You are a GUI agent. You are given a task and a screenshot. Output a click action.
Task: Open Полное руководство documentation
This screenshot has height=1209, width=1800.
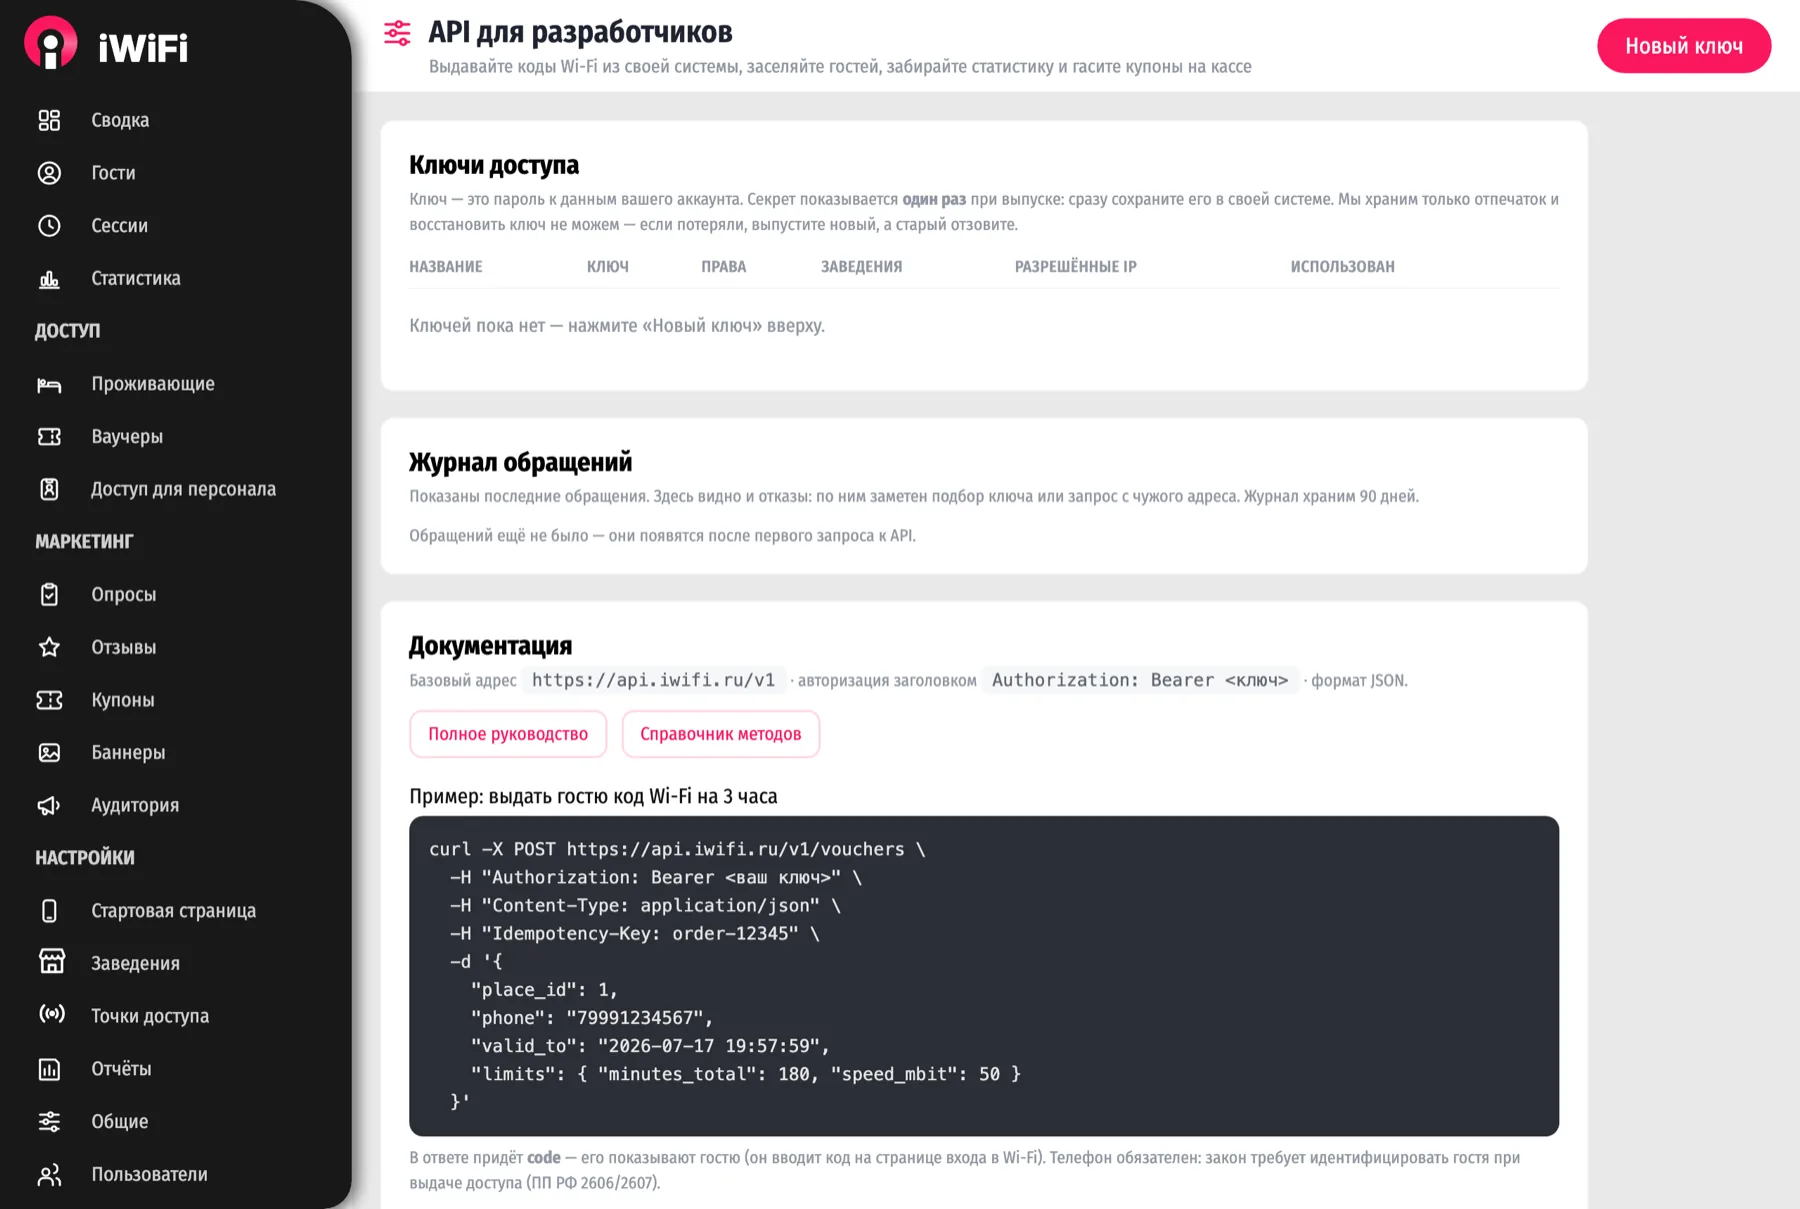coord(508,734)
